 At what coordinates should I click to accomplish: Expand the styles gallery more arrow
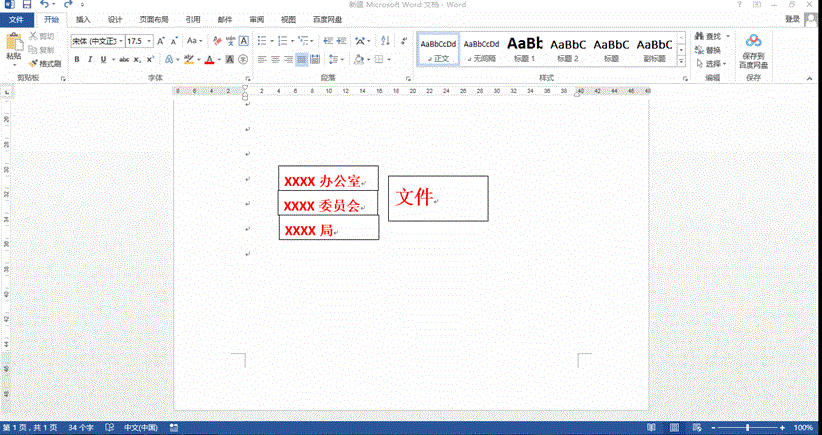pos(681,62)
